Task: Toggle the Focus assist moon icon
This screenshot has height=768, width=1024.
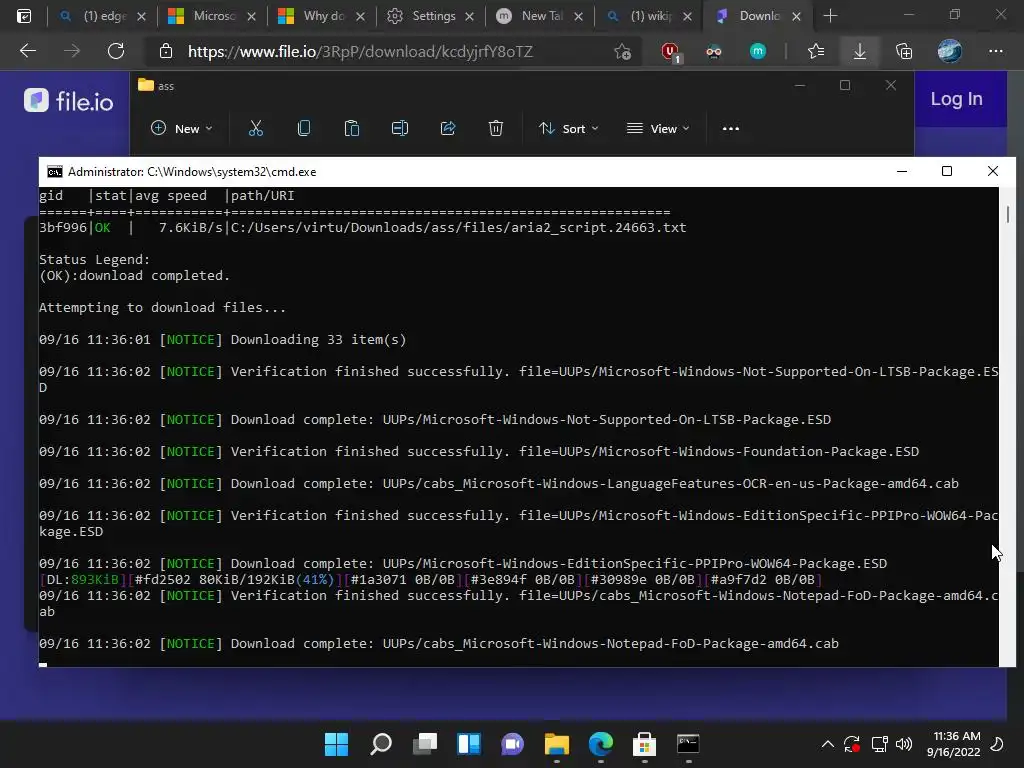Action: point(997,744)
